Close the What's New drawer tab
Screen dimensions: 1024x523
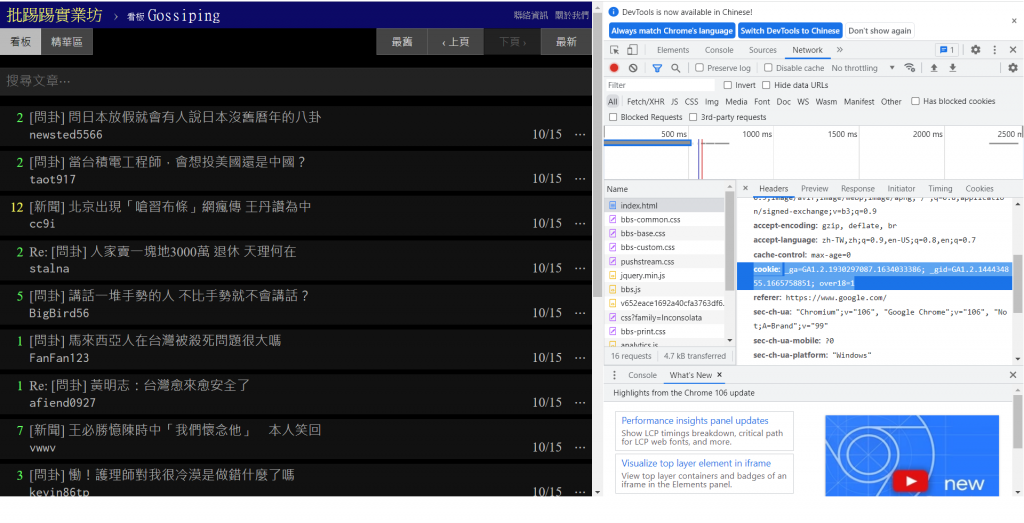click(x=719, y=375)
